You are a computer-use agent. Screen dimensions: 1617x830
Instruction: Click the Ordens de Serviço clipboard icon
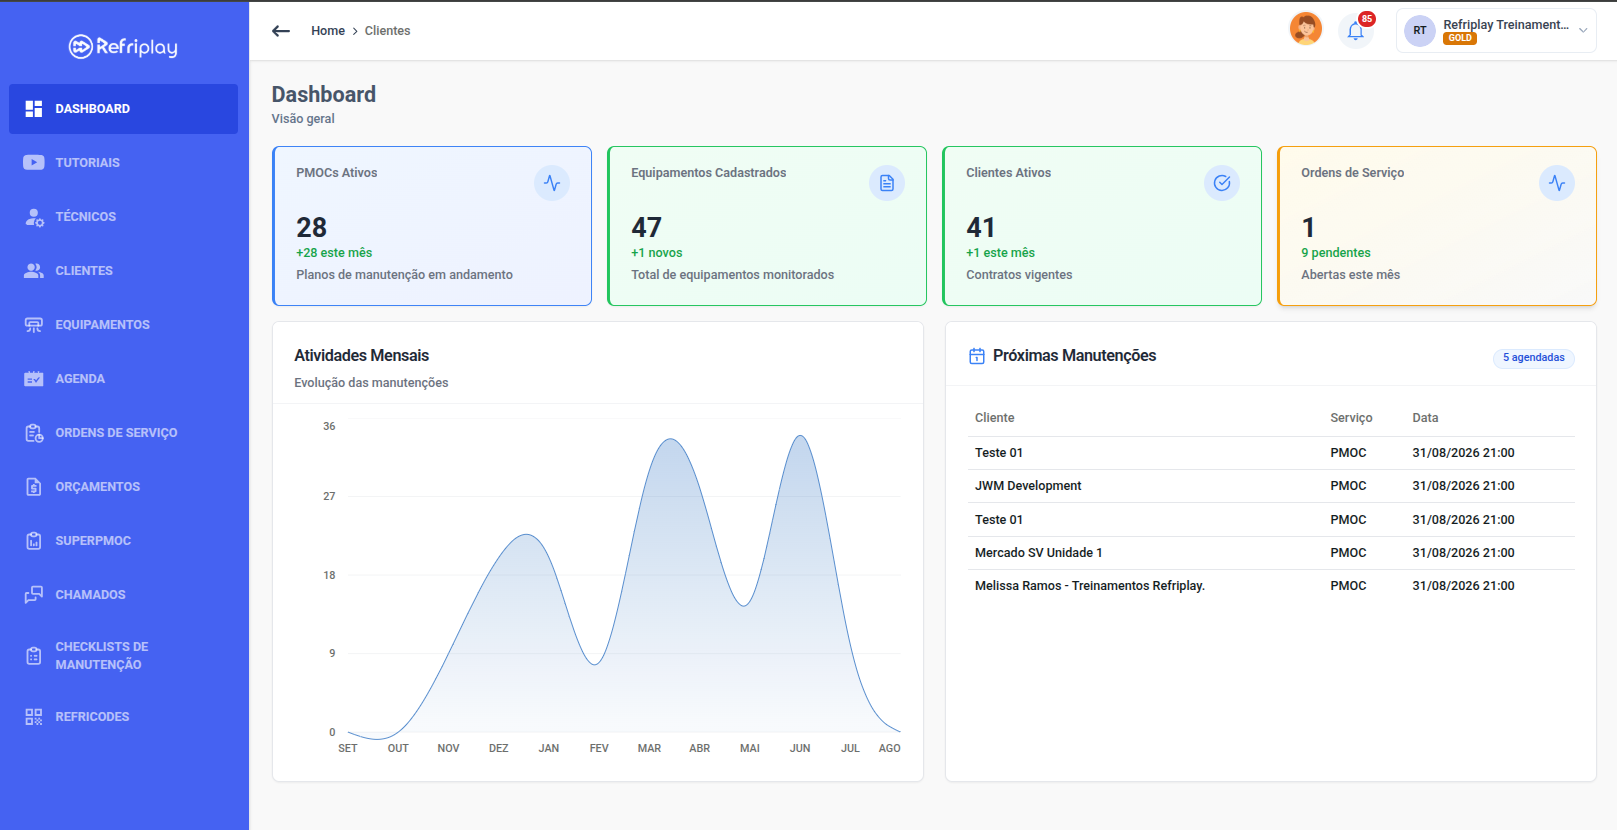pos(34,432)
